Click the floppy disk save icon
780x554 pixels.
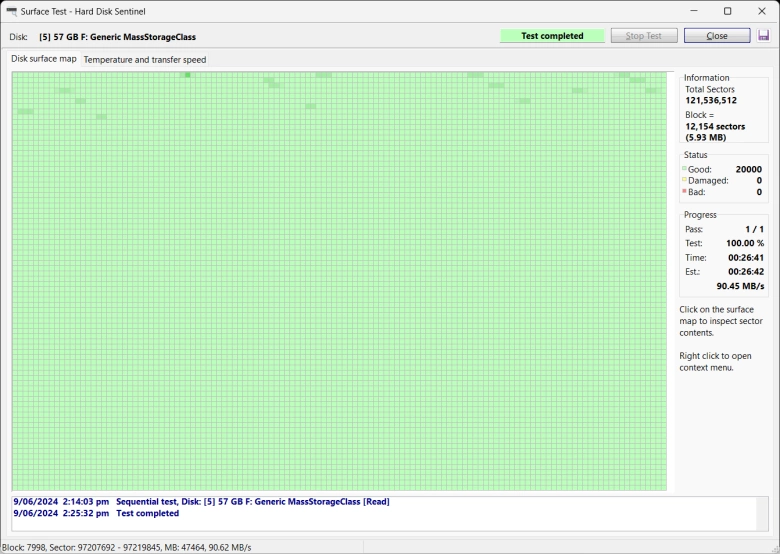pos(764,36)
